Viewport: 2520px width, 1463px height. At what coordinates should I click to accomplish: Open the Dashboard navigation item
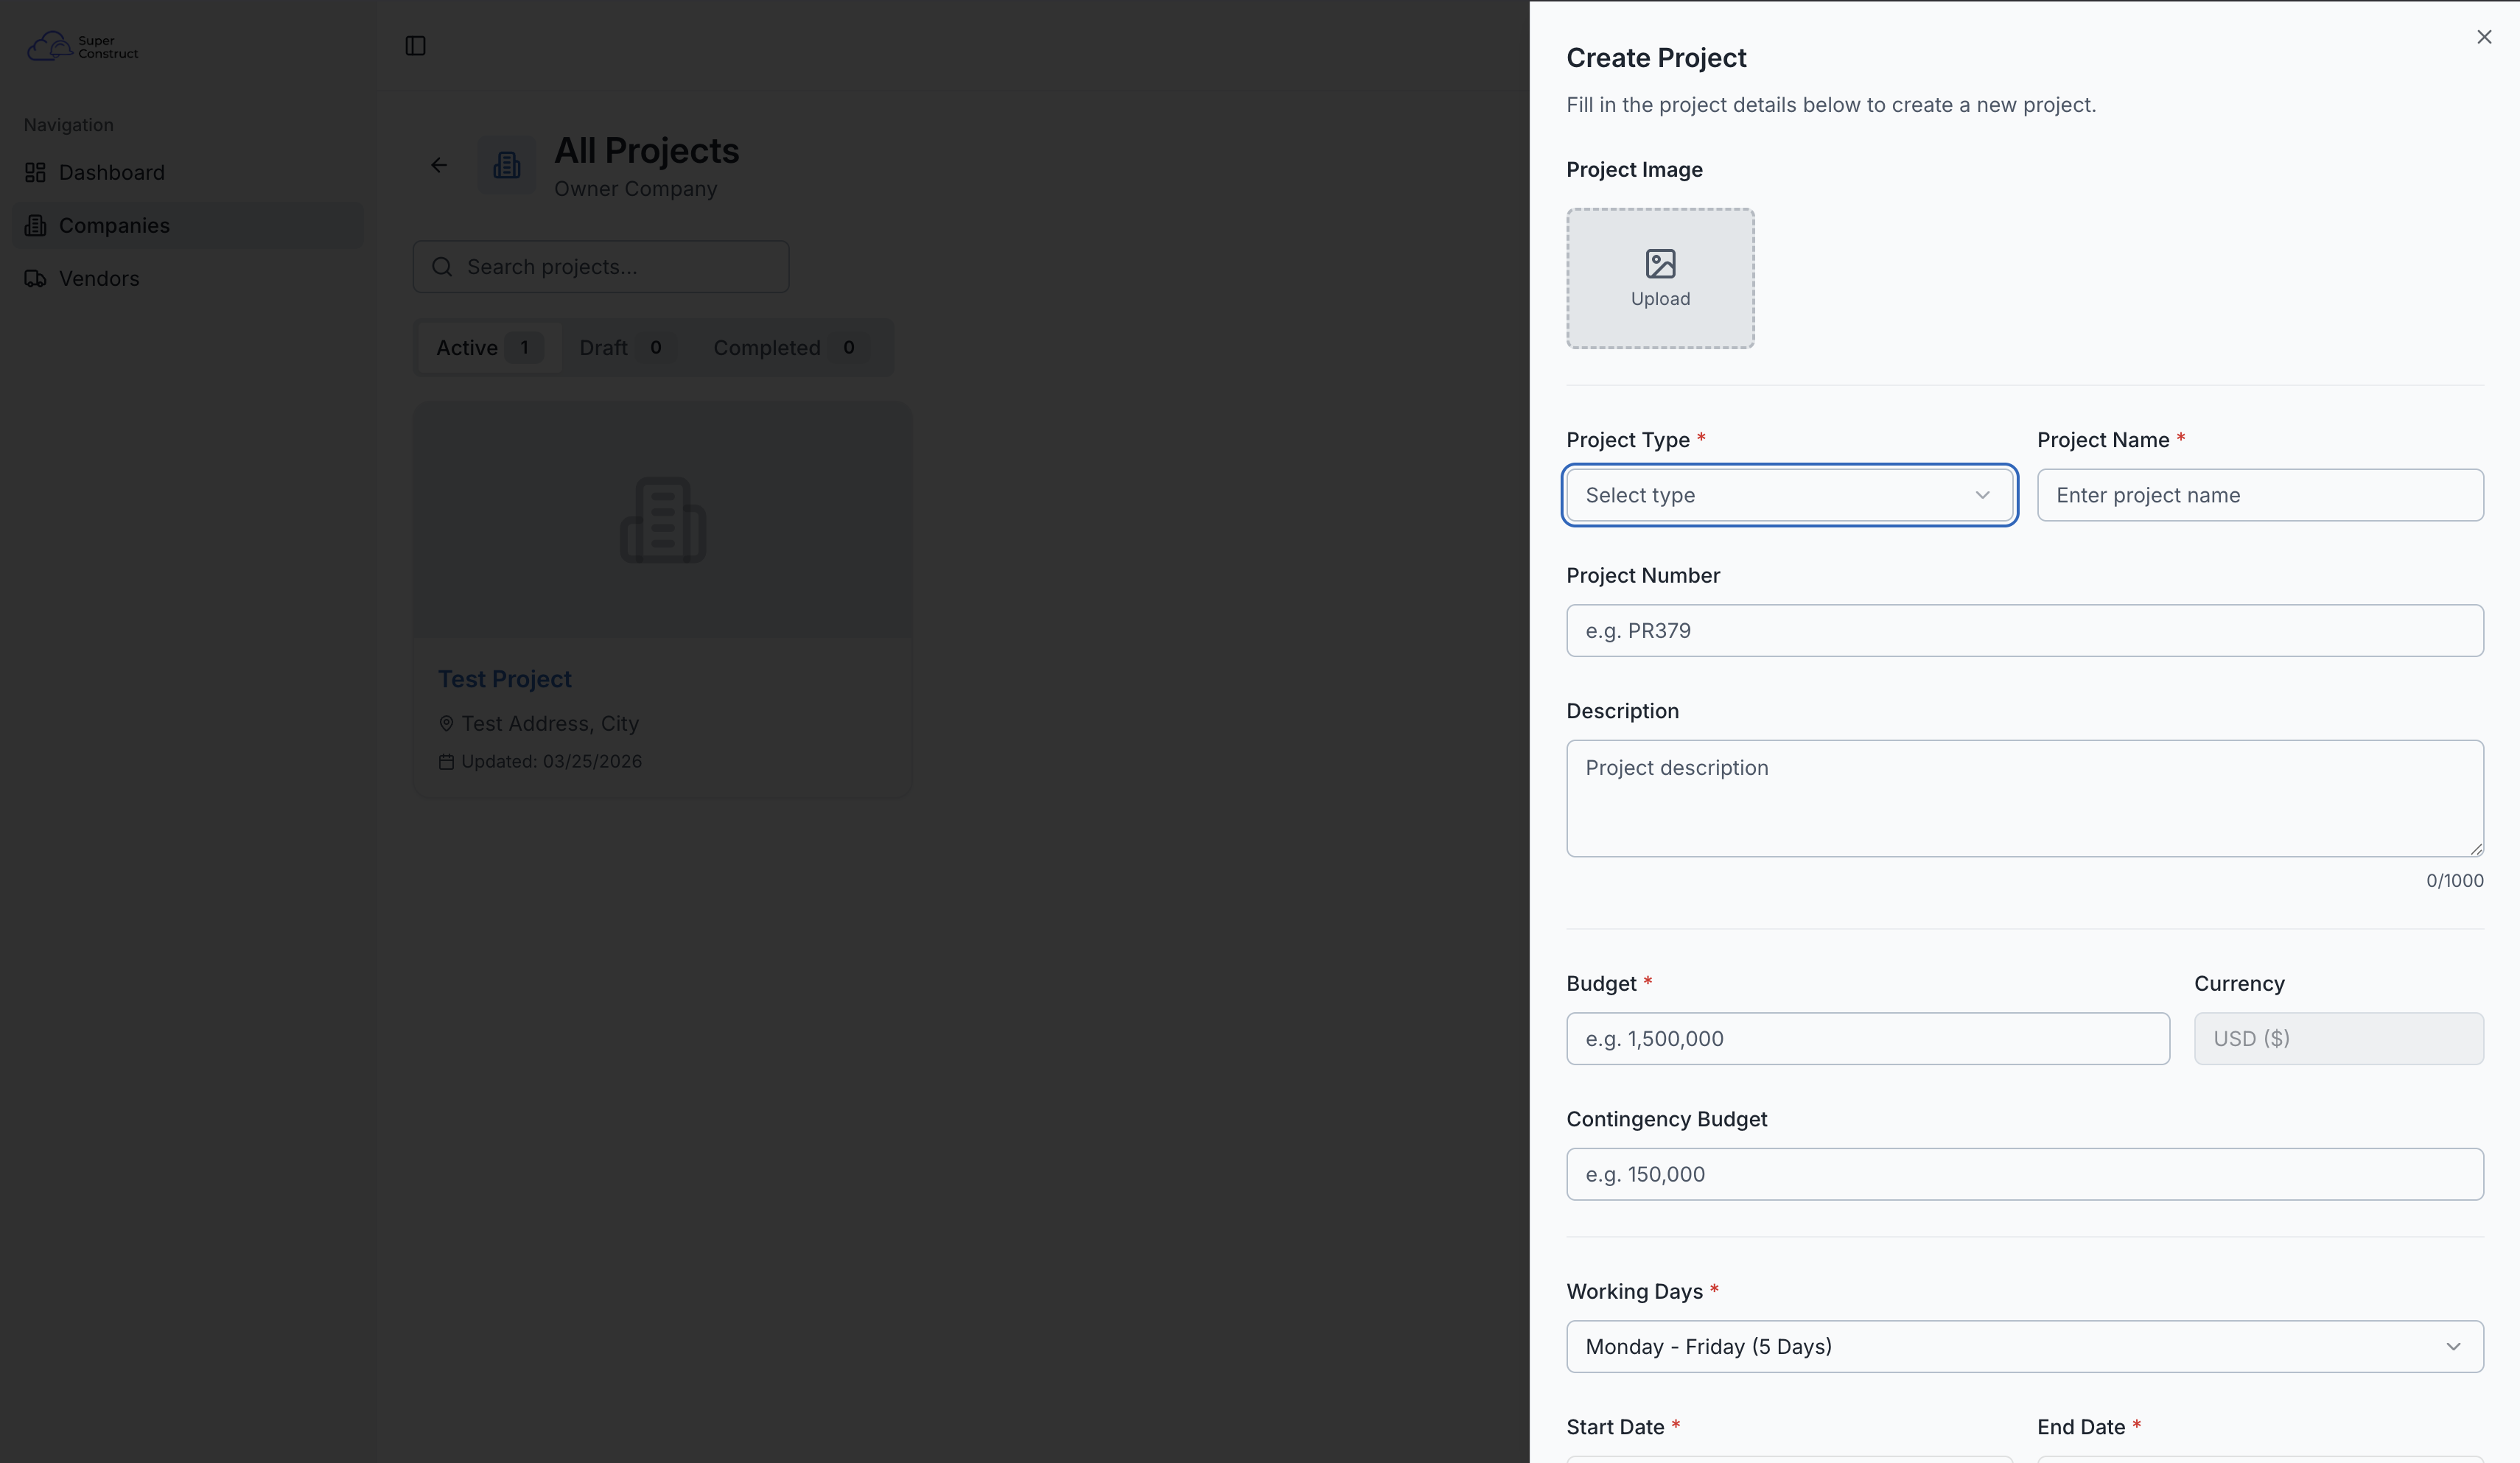tap(188, 173)
